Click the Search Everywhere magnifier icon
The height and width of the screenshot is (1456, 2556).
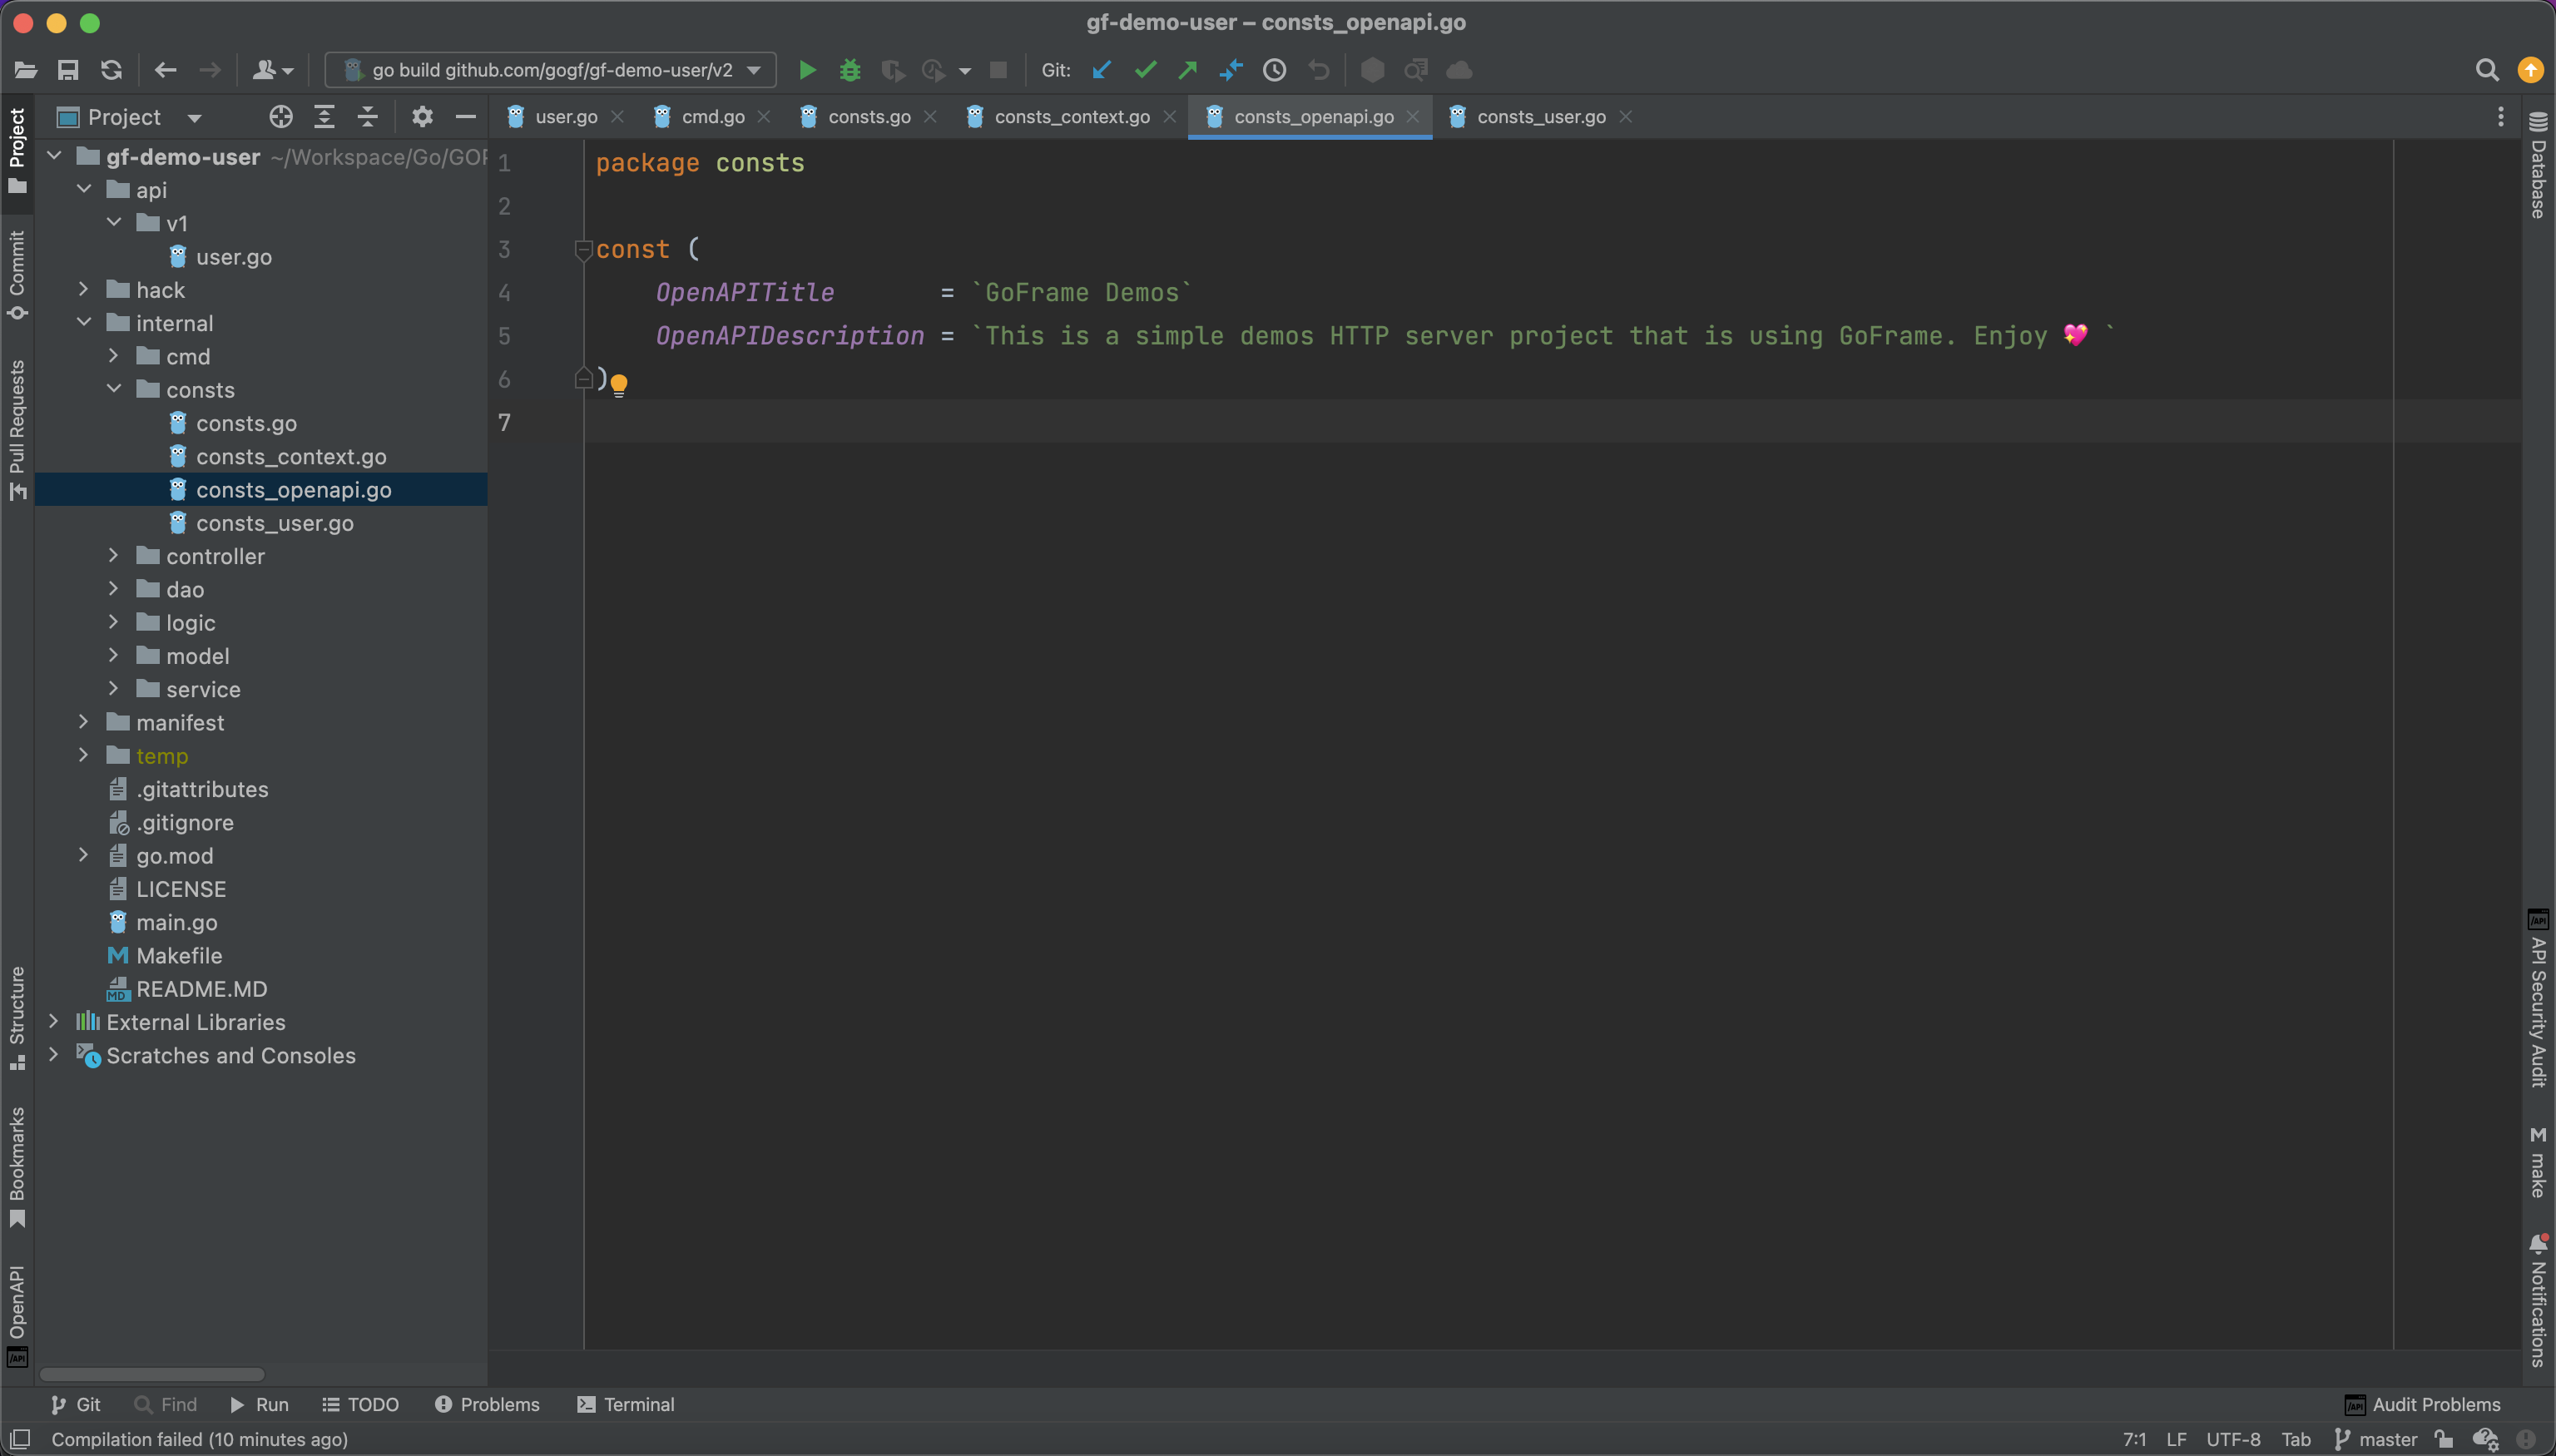[x=2487, y=70]
